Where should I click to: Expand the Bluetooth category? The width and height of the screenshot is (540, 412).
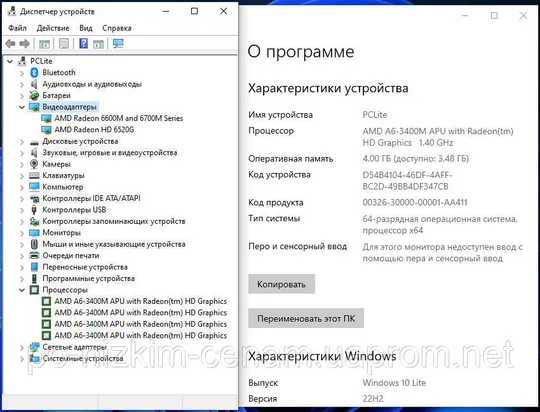pos(22,73)
